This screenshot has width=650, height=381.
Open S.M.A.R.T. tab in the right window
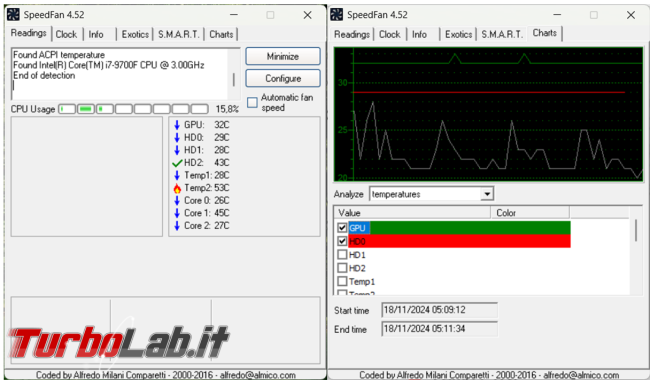pos(502,34)
